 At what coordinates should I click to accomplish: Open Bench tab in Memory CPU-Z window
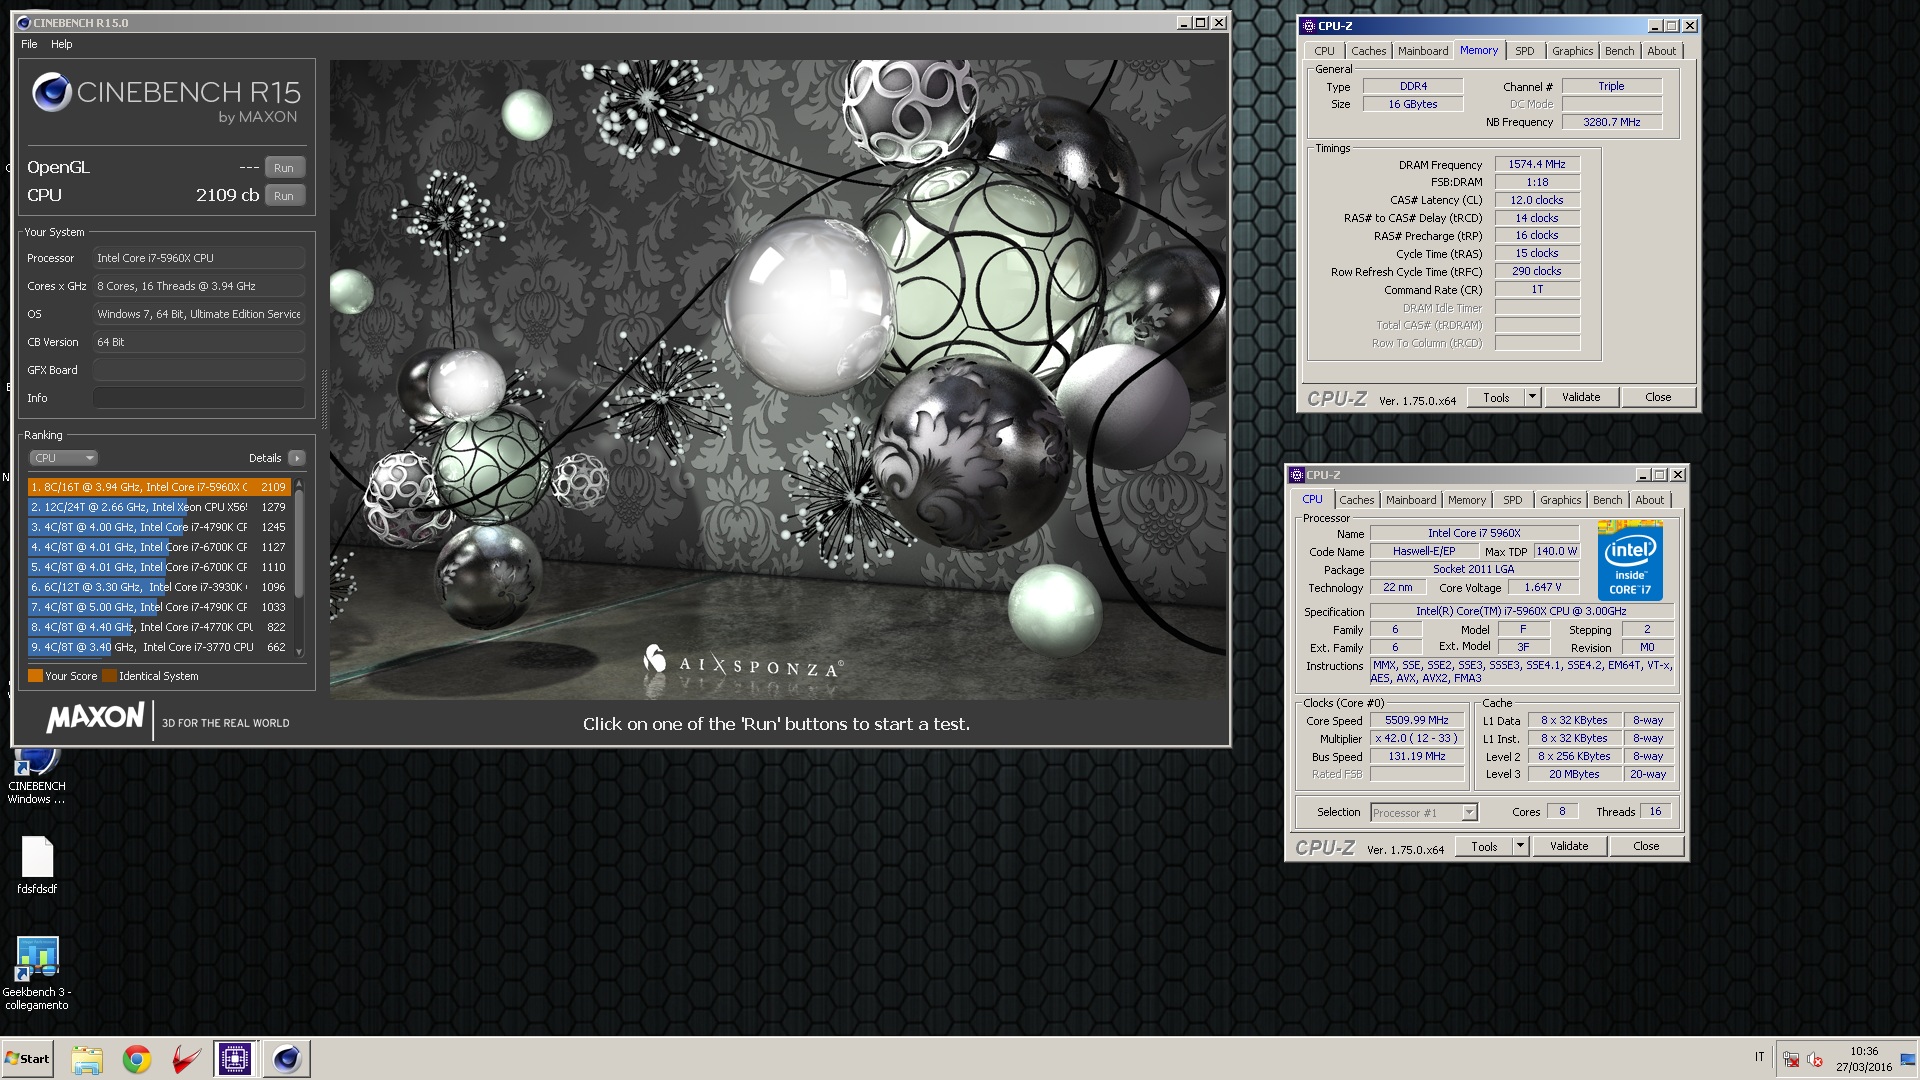[1619, 51]
